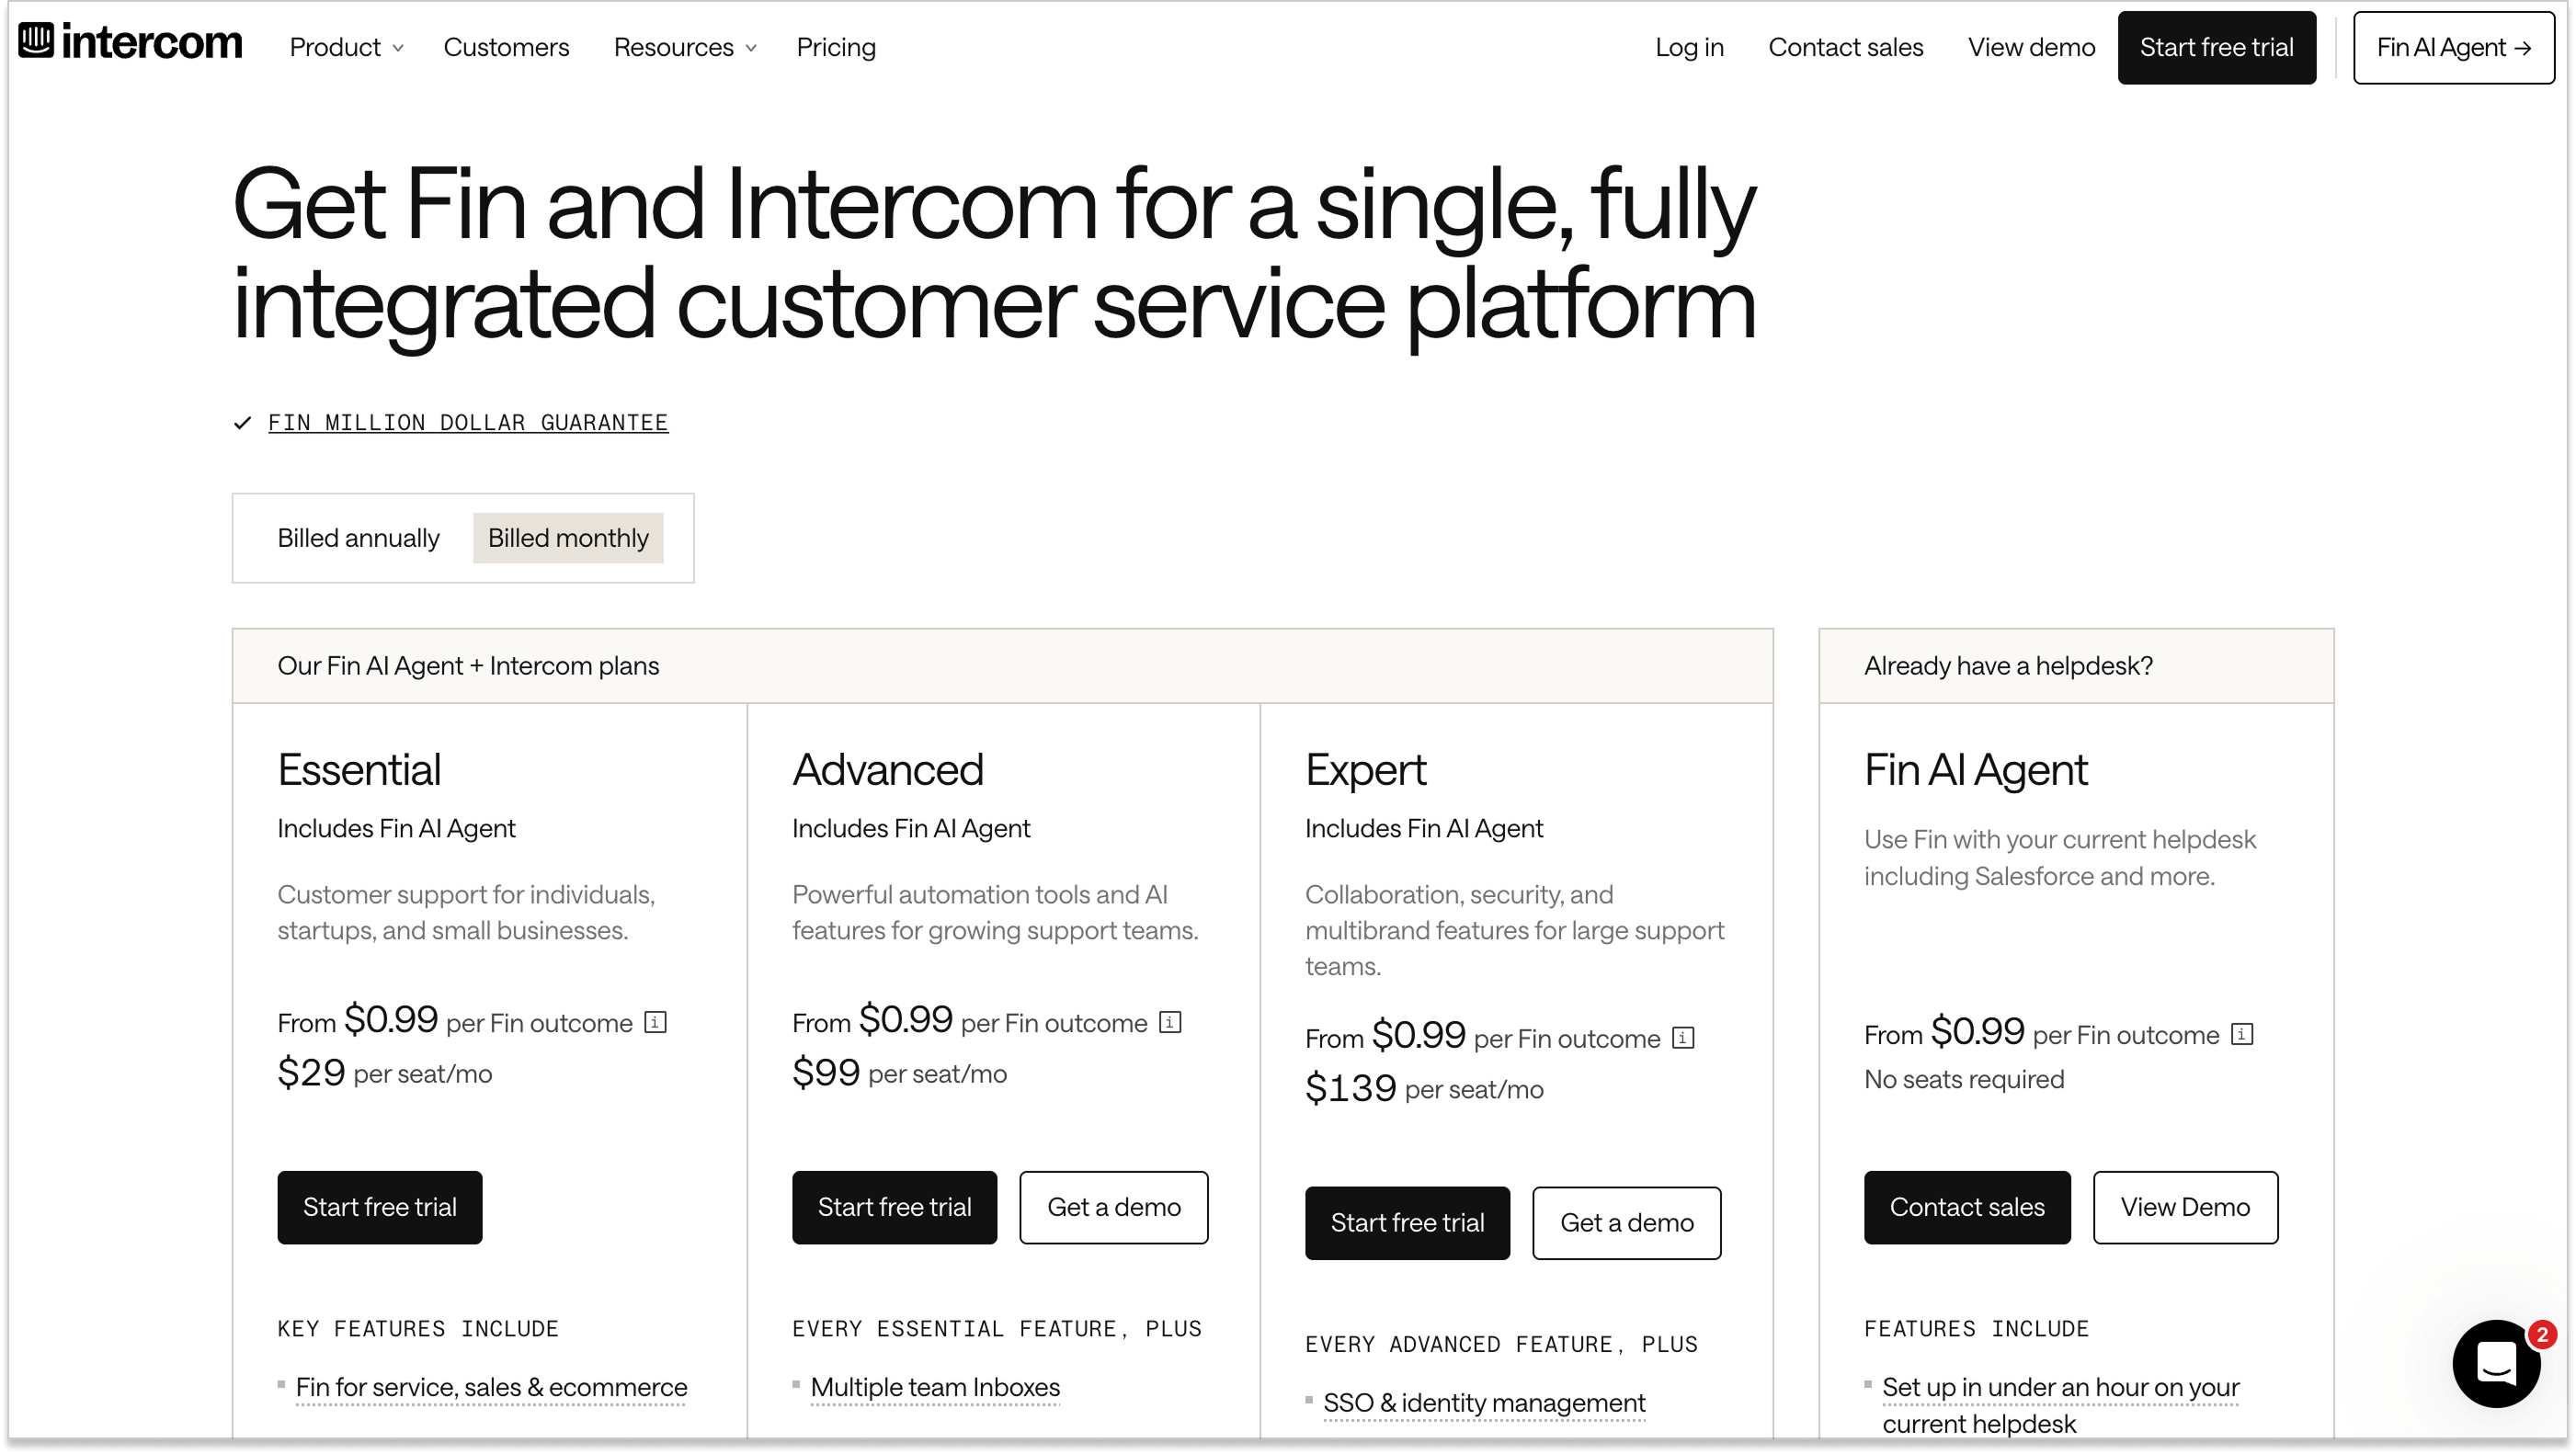The image size is (2576, 1454).
Task: Open the Pricing nav item
Action: click(836, 47)
